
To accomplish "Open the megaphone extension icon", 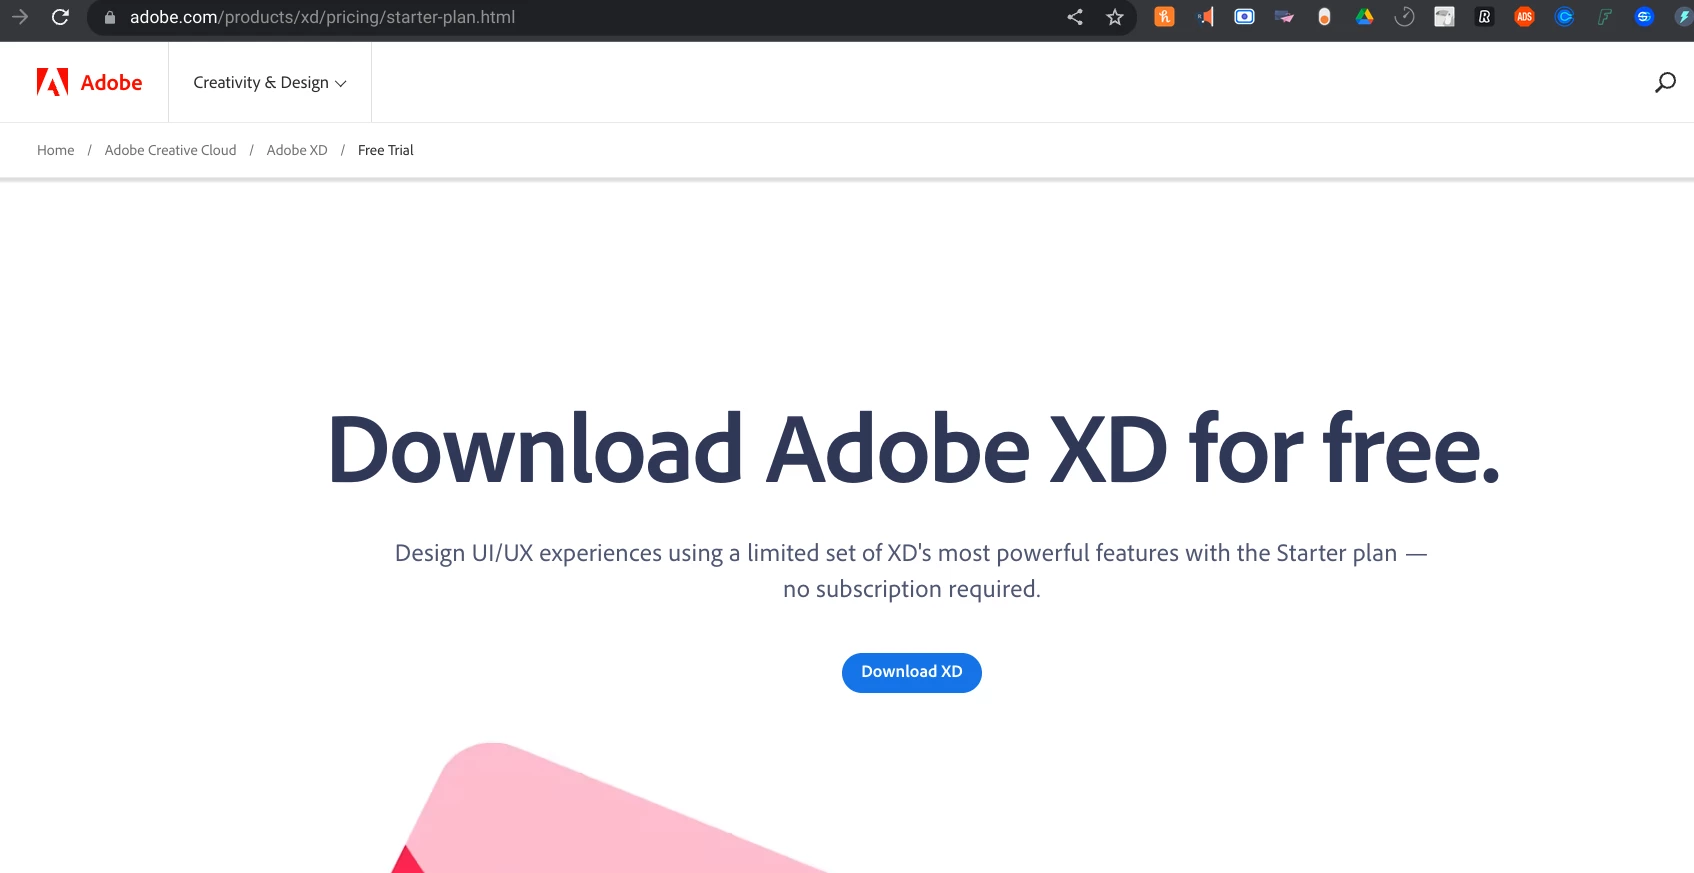I will 1205,16.
